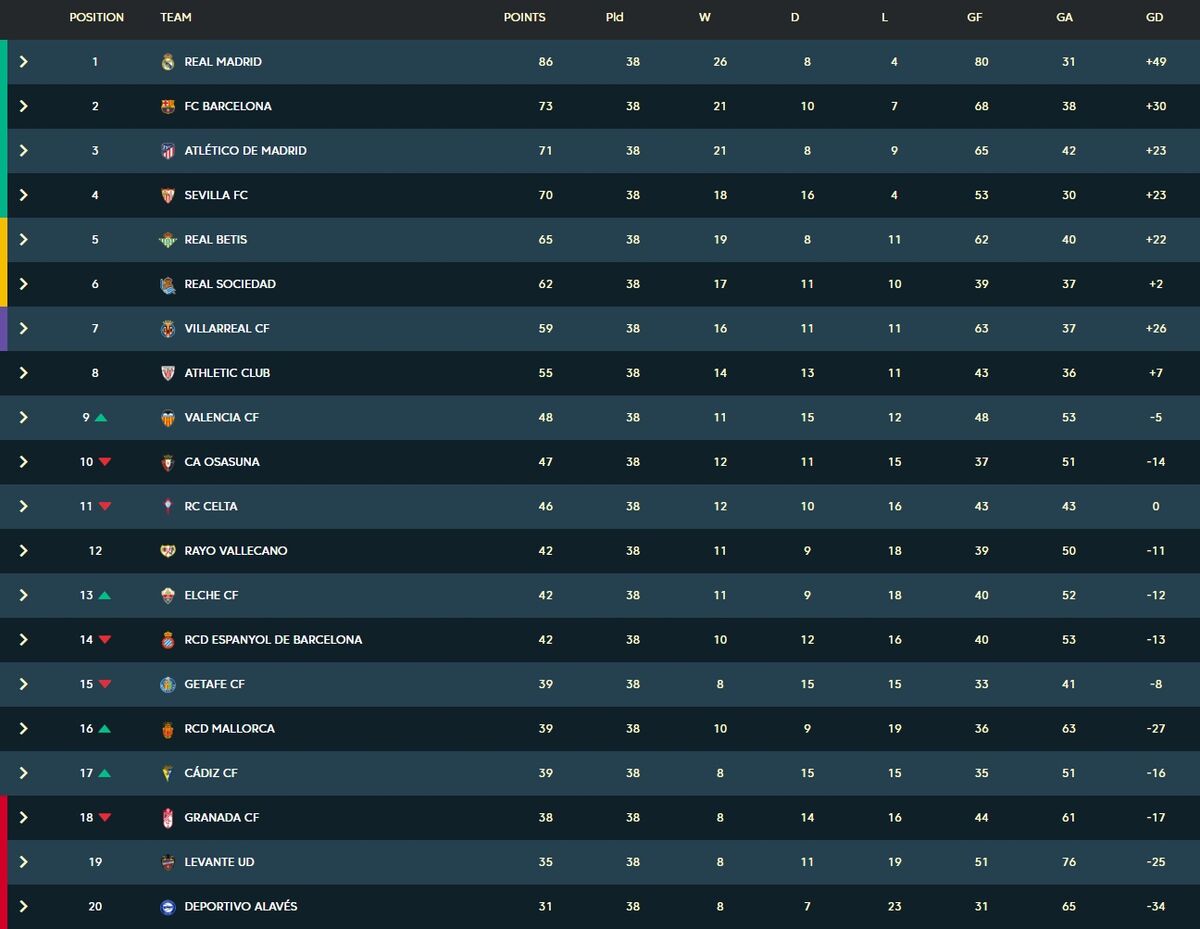Sort table by POINTS column header
Screen dimensions: 1200x929
pyautogui.click(x=524, y=17)
